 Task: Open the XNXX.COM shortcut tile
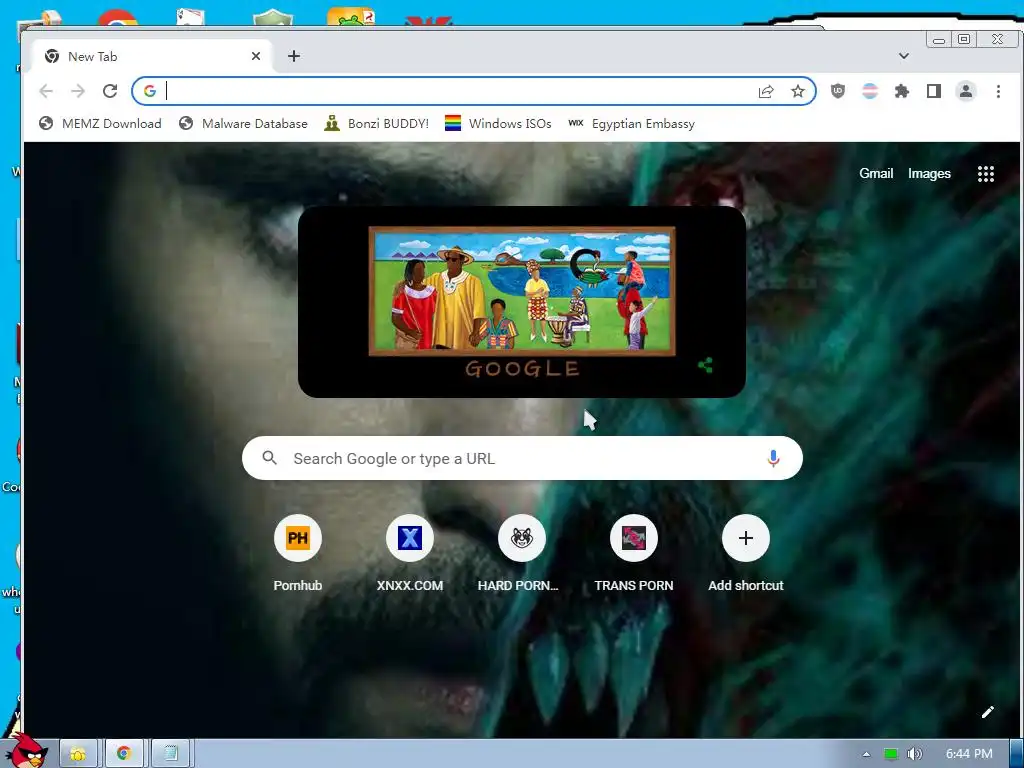point(409,552)
